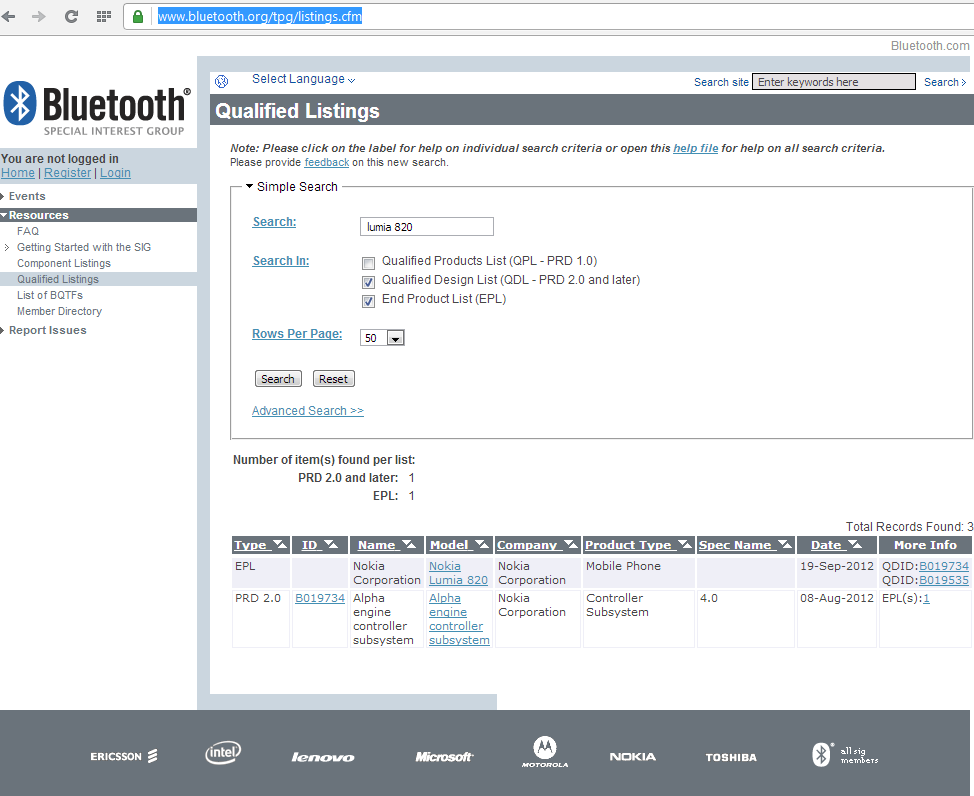Collapse the Resources sidebar section
This screenshot has height=796, width=974.
(x=4, y=215)
